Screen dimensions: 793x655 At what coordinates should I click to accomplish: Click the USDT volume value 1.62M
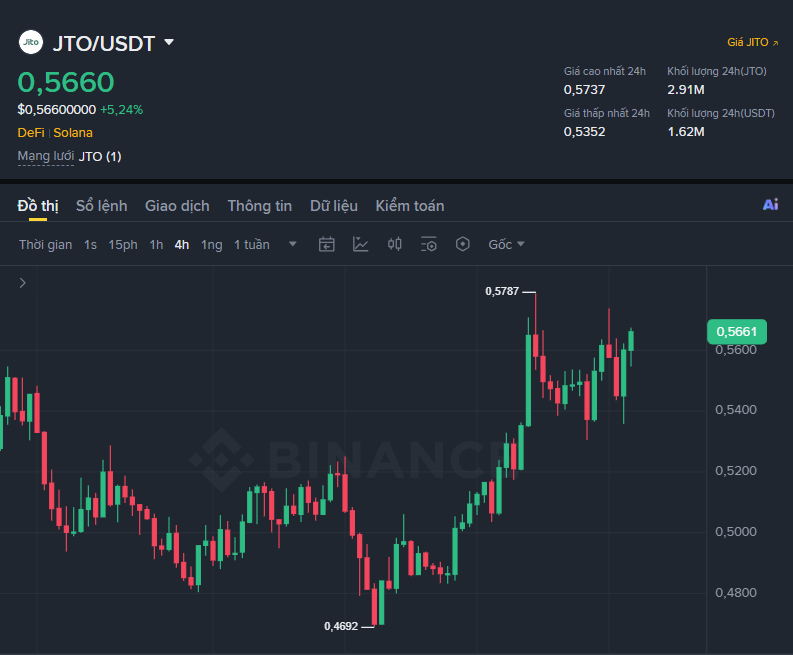tap(686, 132)
